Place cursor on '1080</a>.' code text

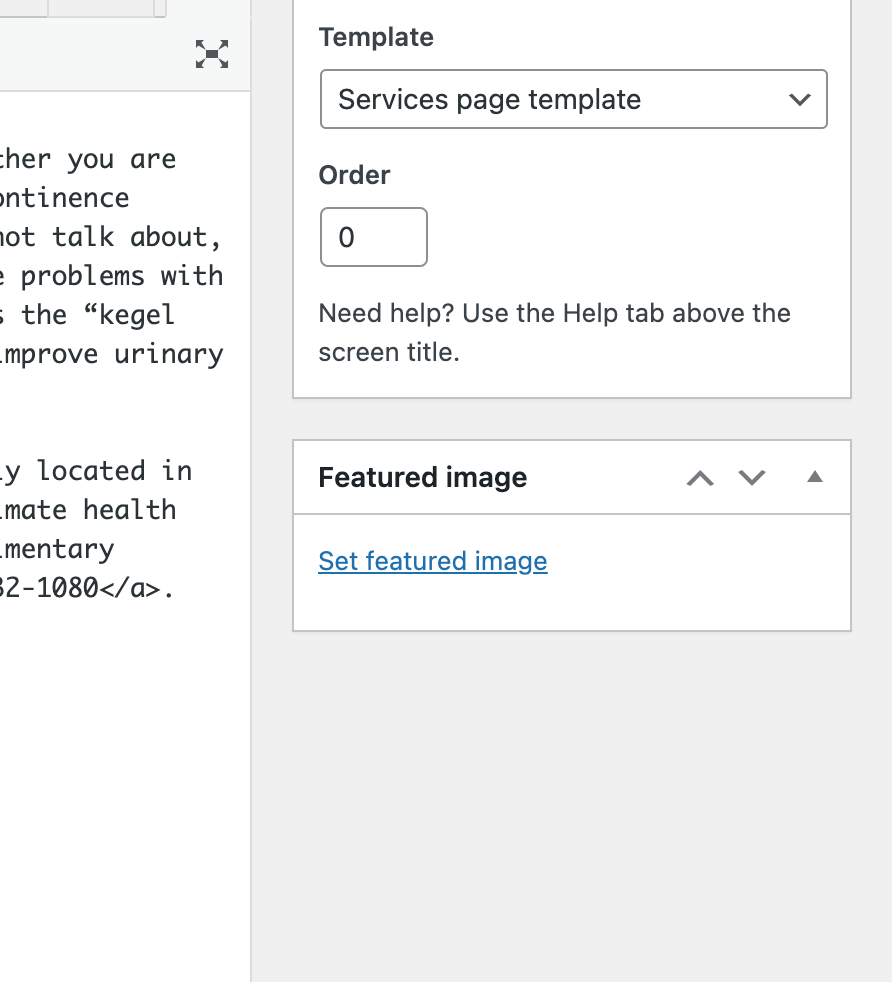105,588
